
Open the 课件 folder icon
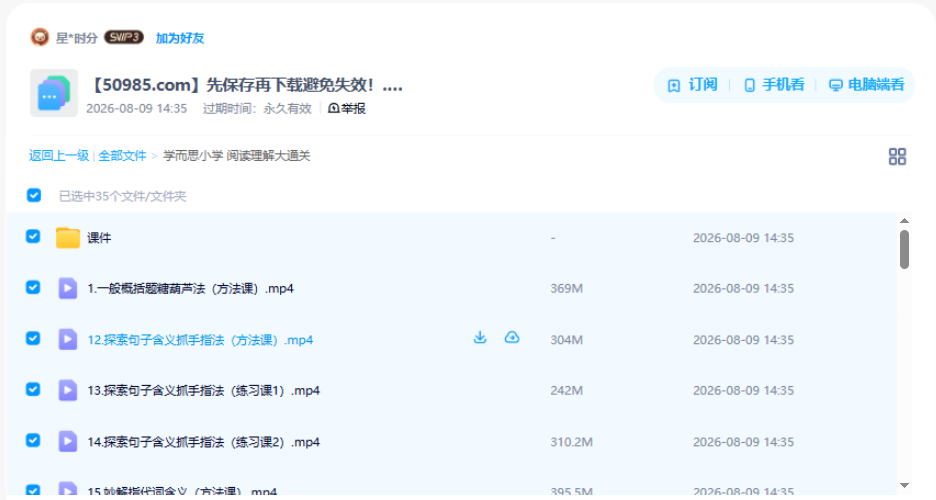click(x=68, y=237)
